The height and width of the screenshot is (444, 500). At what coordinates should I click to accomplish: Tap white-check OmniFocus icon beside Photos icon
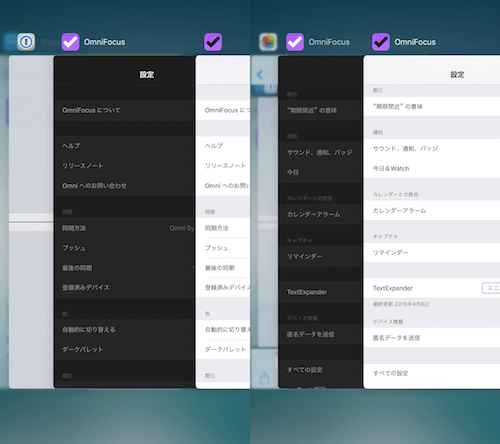295,42
